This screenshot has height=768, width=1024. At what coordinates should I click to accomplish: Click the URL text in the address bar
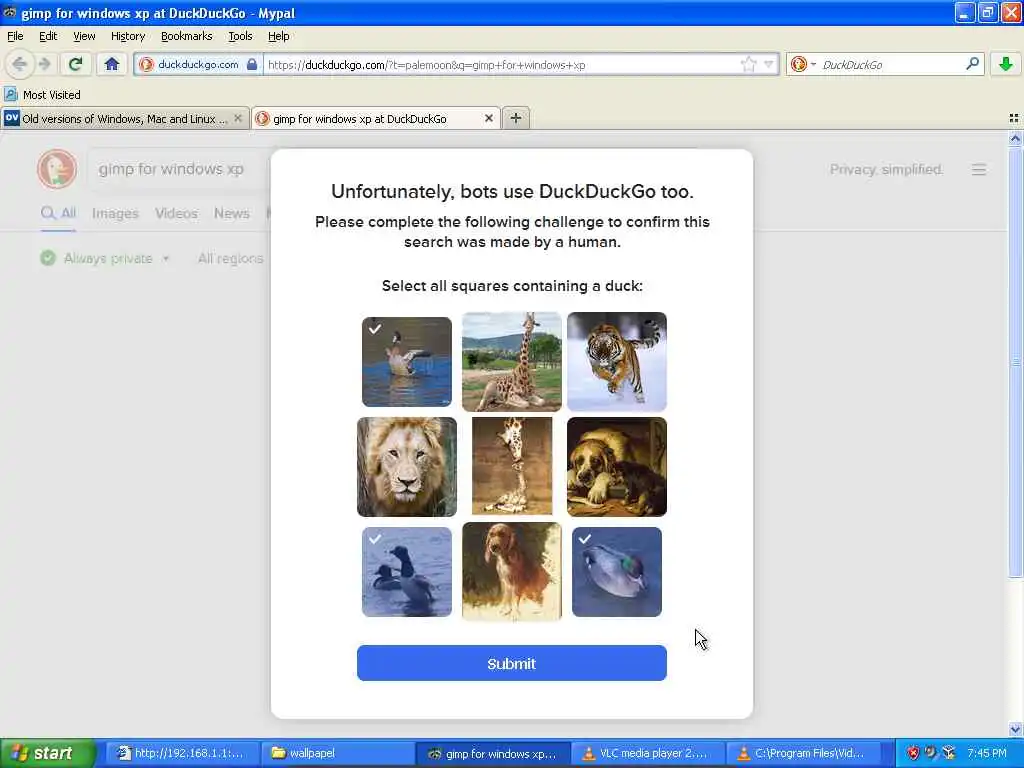point(426,65)
